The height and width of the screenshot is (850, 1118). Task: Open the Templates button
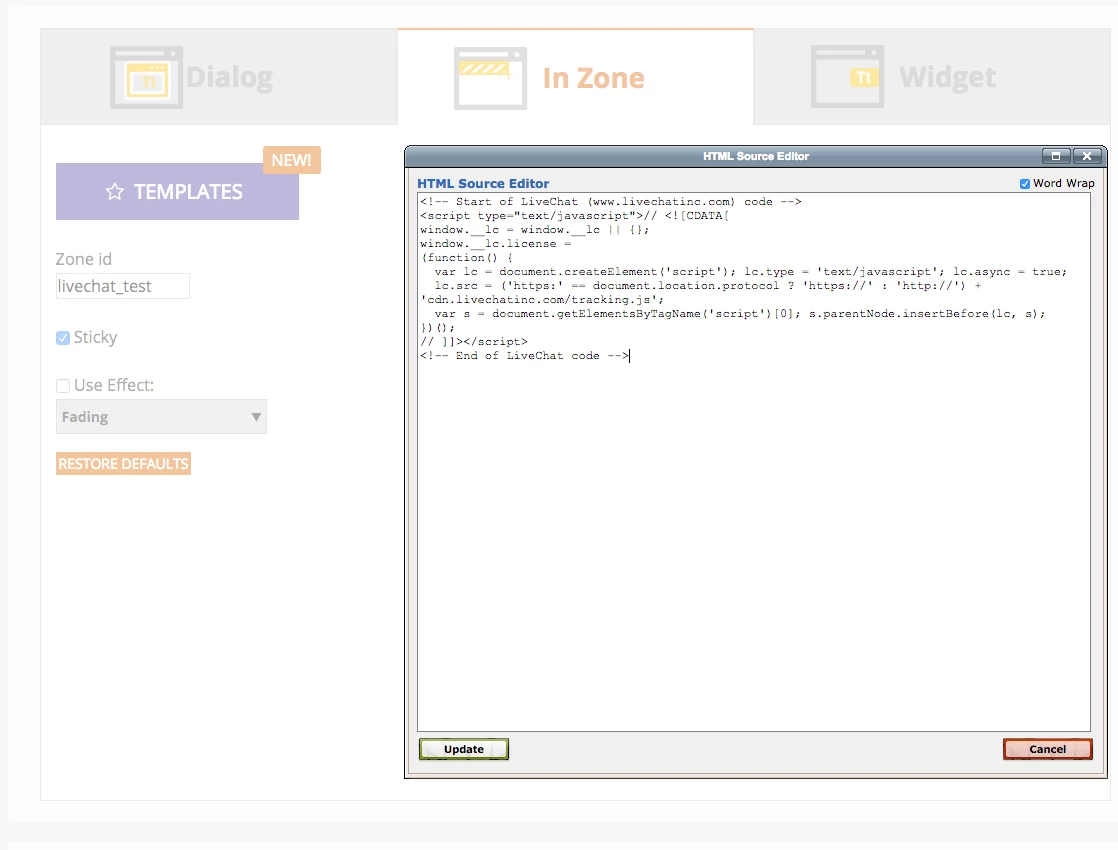click(177, 191)
